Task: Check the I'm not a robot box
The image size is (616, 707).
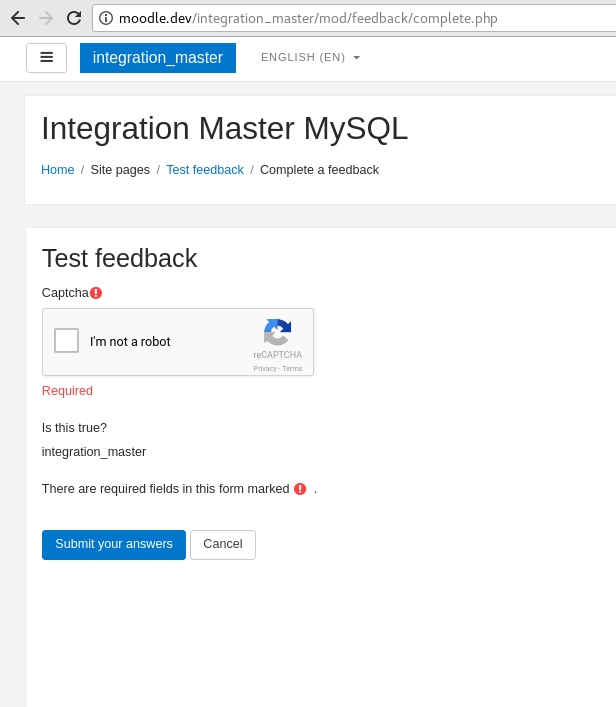Action: (66, 340)
